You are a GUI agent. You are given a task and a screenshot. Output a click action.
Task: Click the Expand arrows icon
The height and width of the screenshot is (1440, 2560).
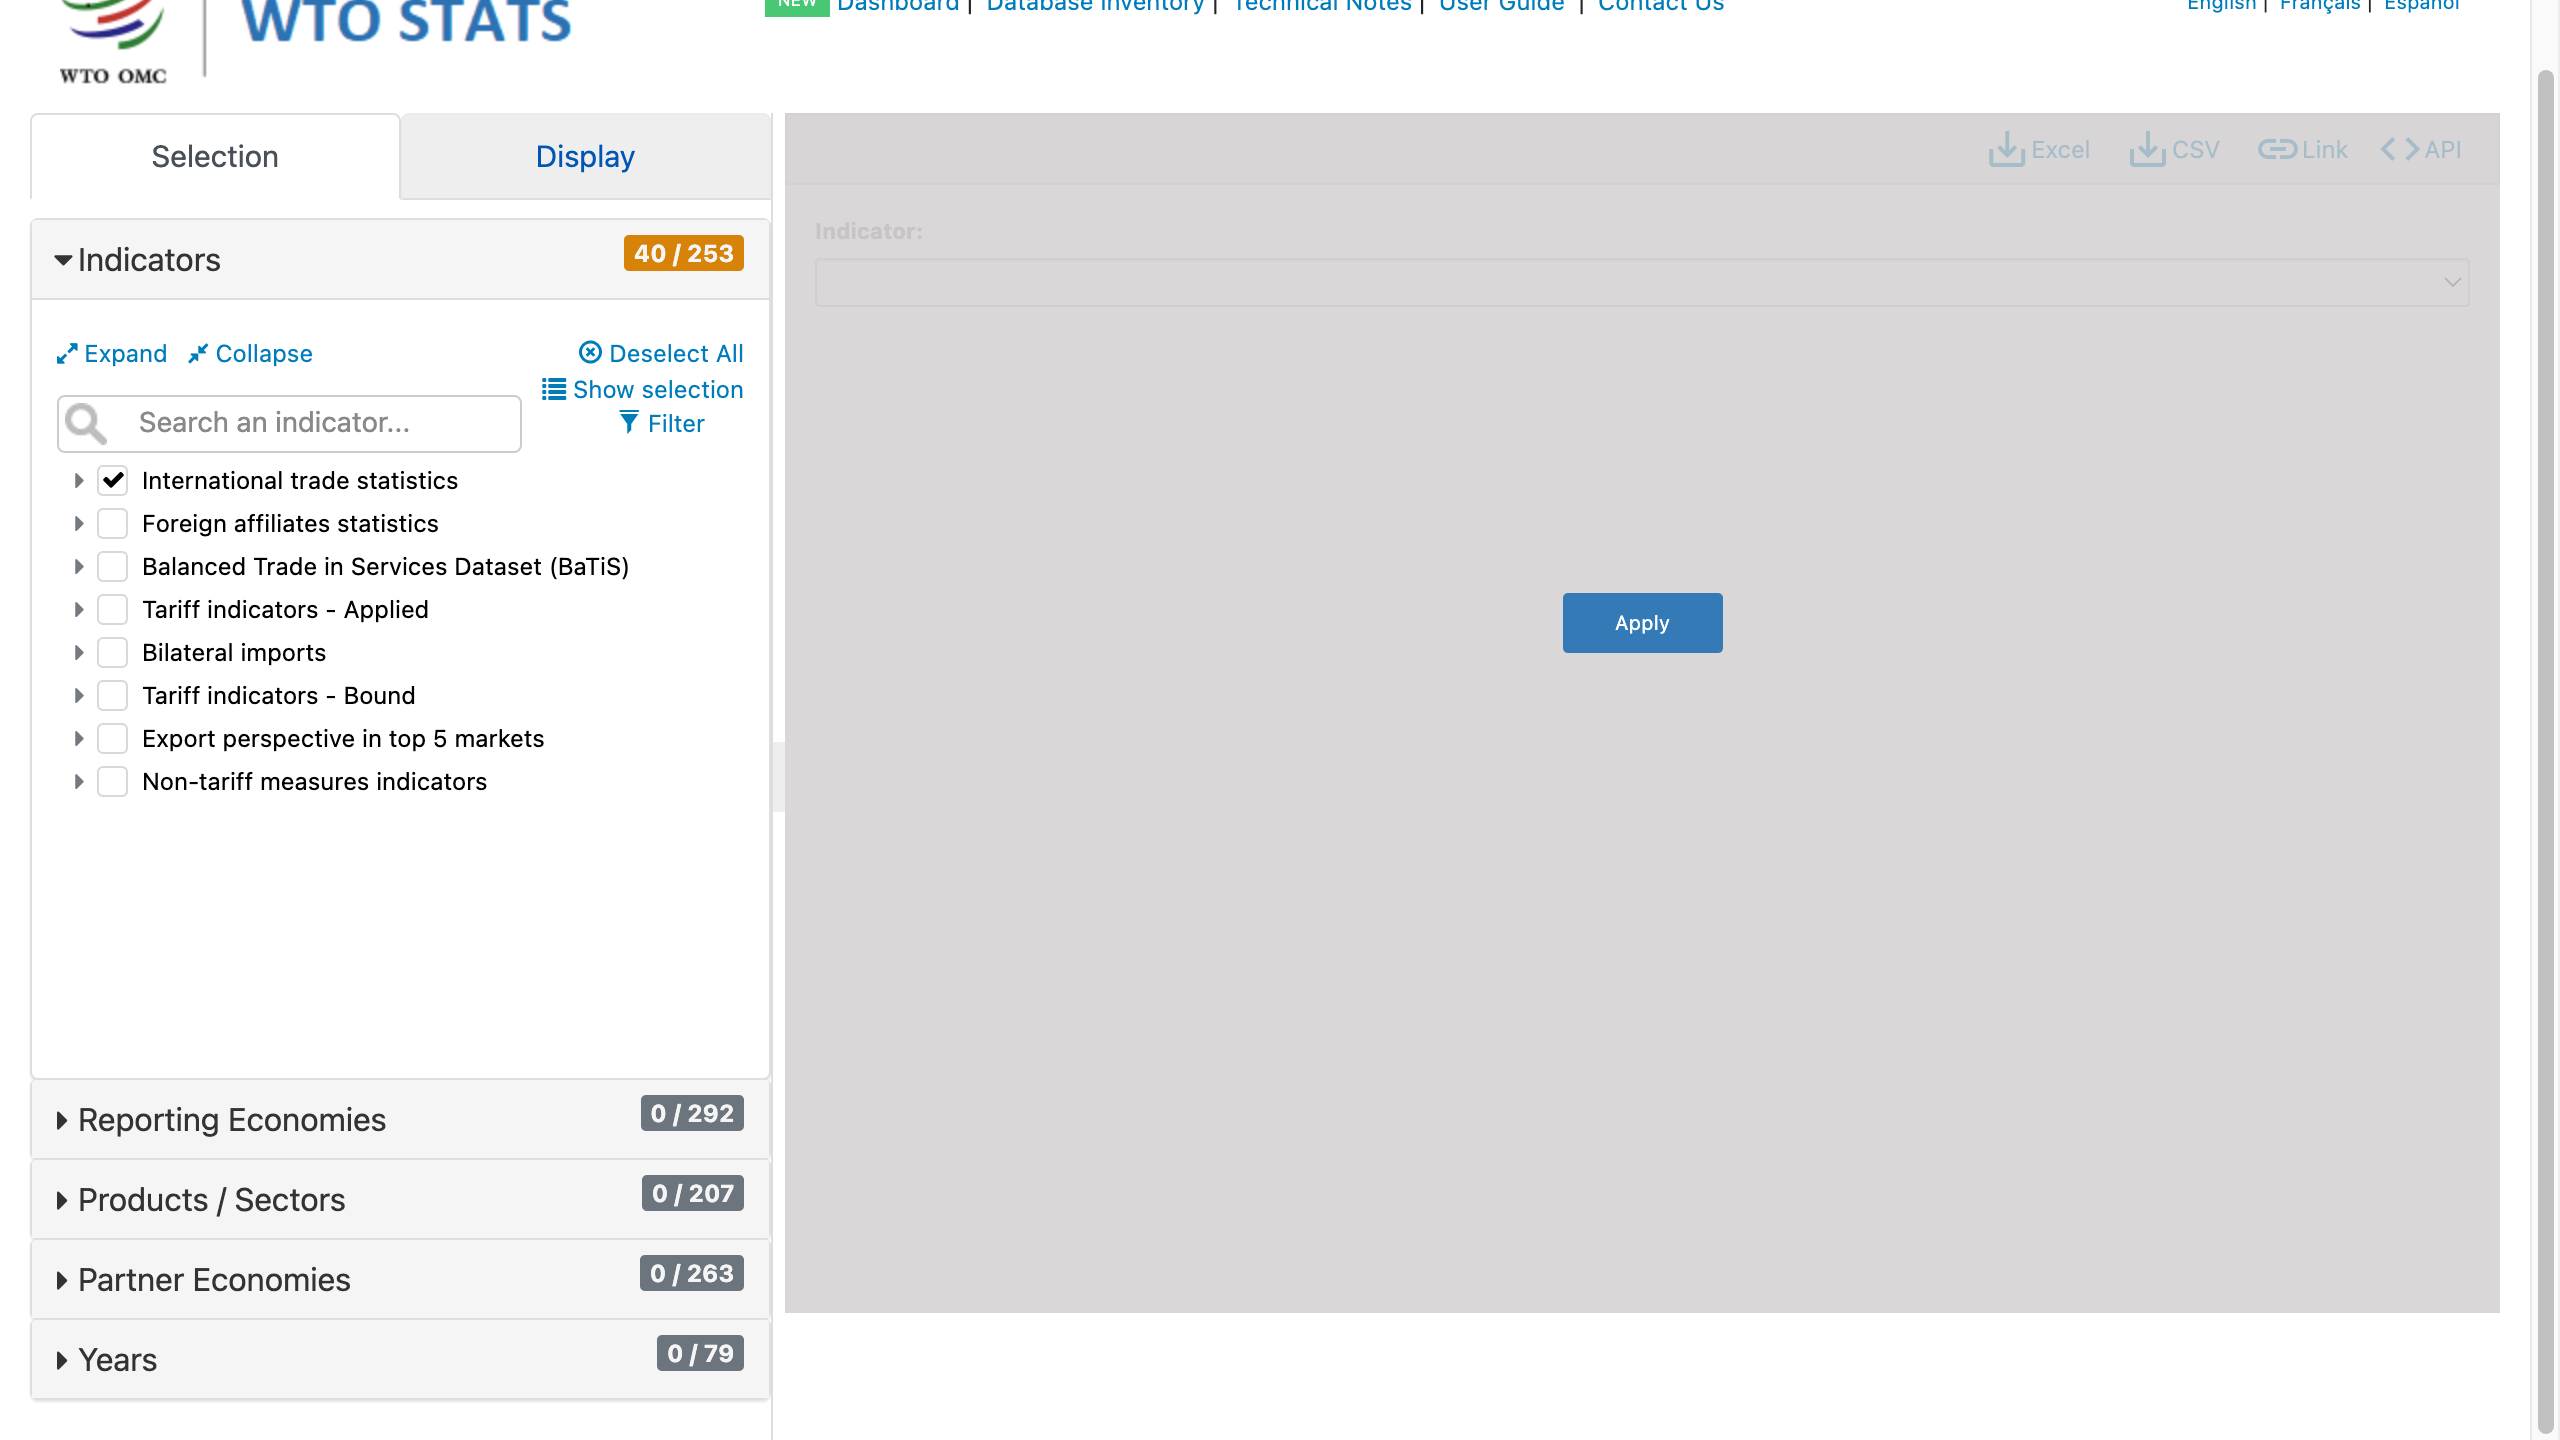point(67,354)
